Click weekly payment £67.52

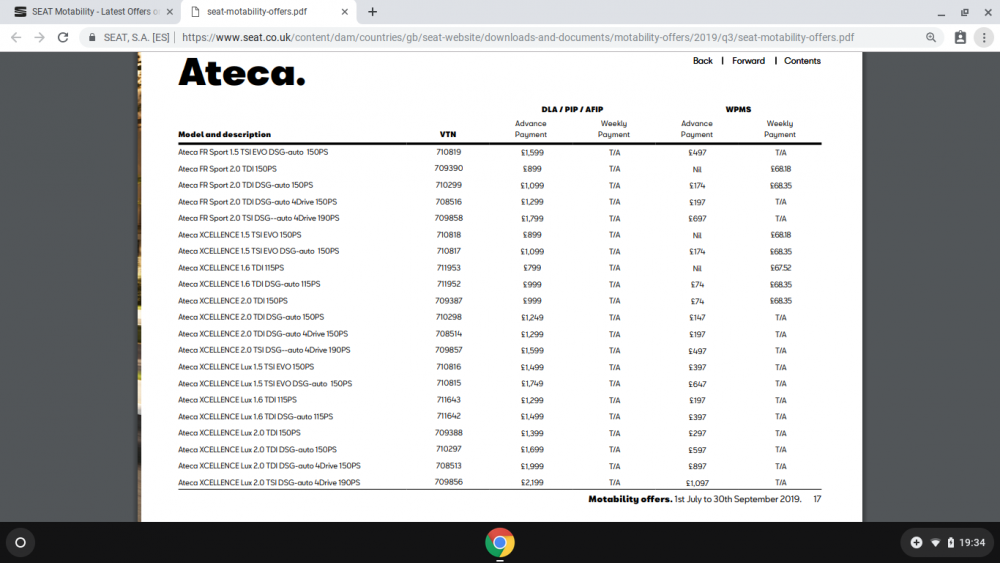781,268
